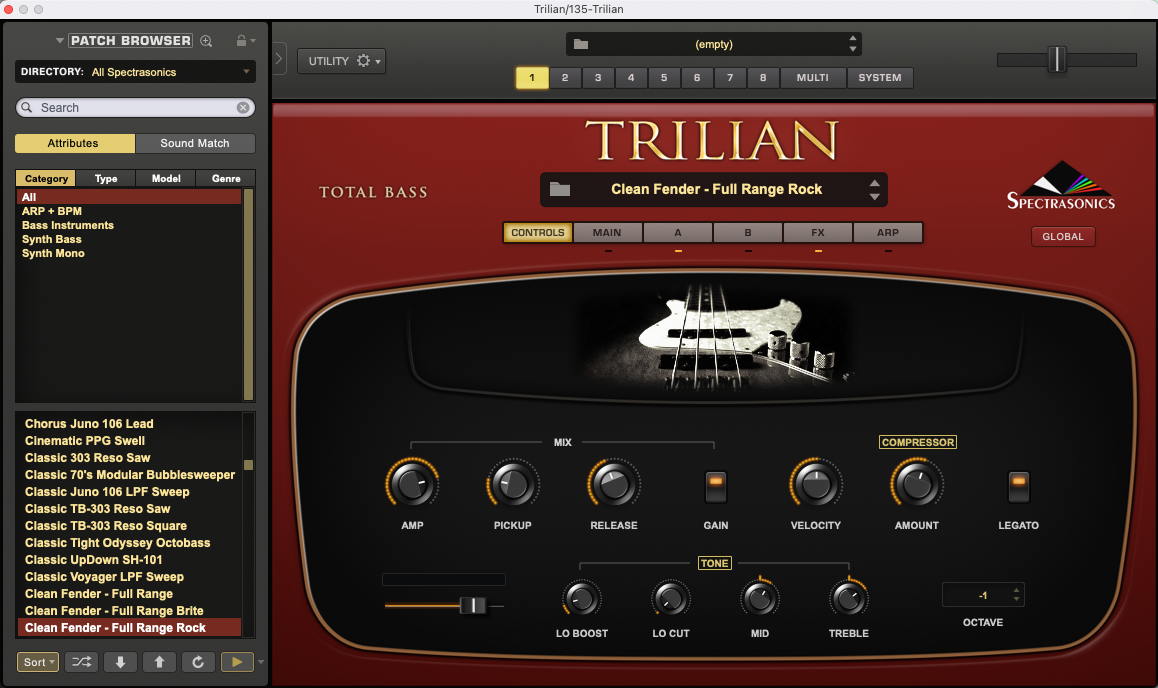This screenshot has width=1158, height=688.
Task: Toggle the TONE enable label
Action: click(714, 563)
